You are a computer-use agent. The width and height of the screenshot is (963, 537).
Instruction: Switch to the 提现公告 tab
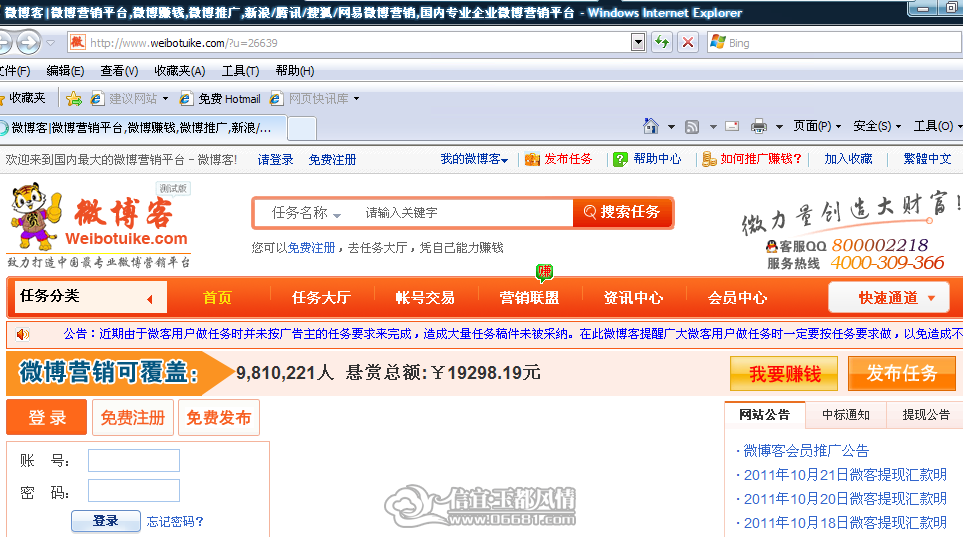click(926, 415)
